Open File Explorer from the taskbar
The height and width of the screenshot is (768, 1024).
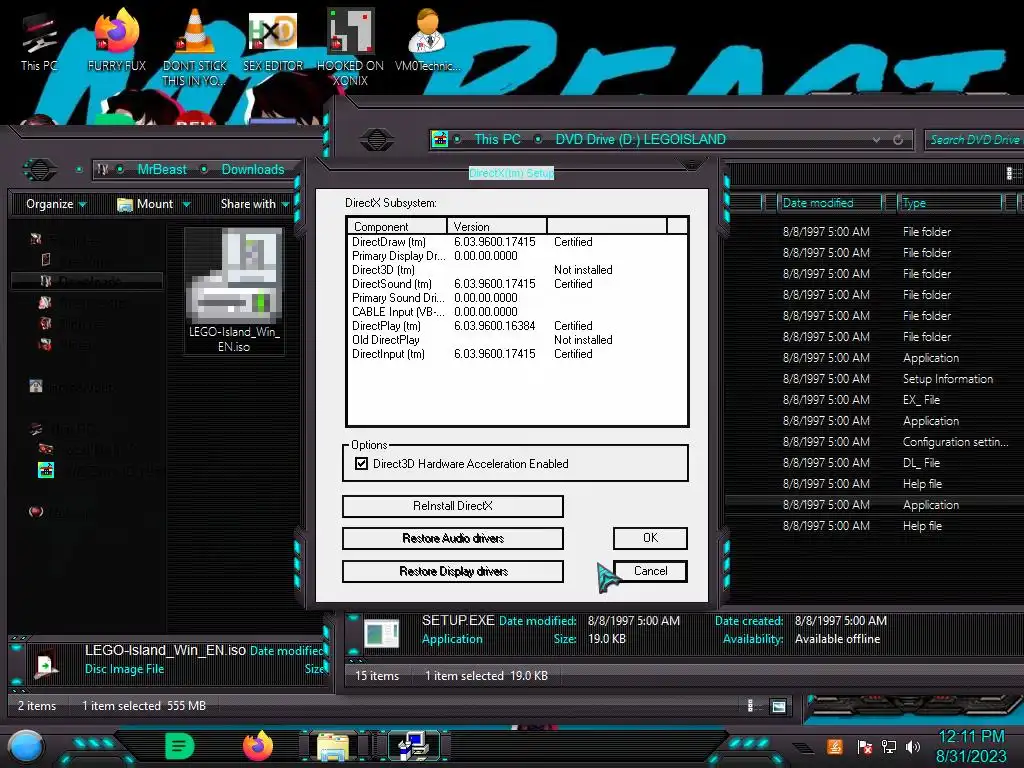click(x=334, y=747)
